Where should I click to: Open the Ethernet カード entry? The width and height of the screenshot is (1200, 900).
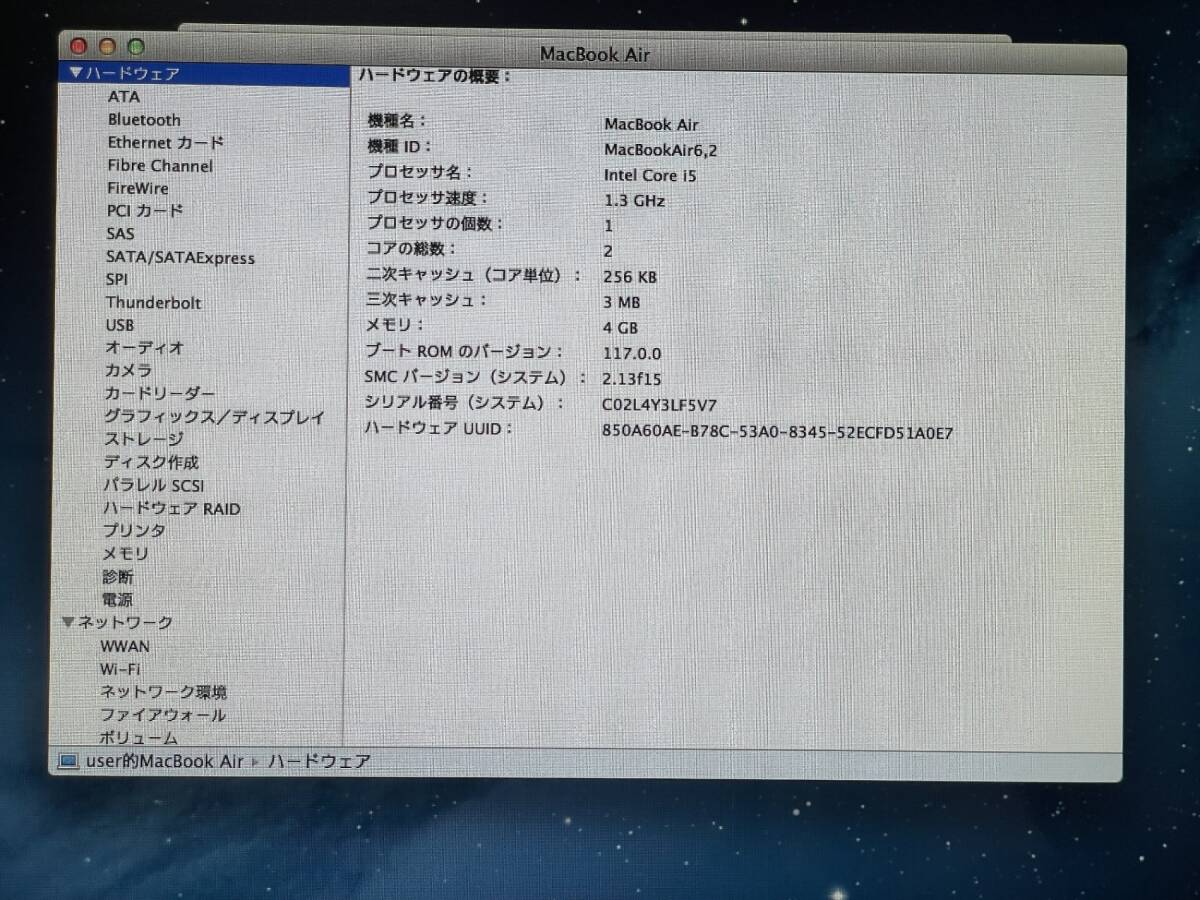[165, 143]
